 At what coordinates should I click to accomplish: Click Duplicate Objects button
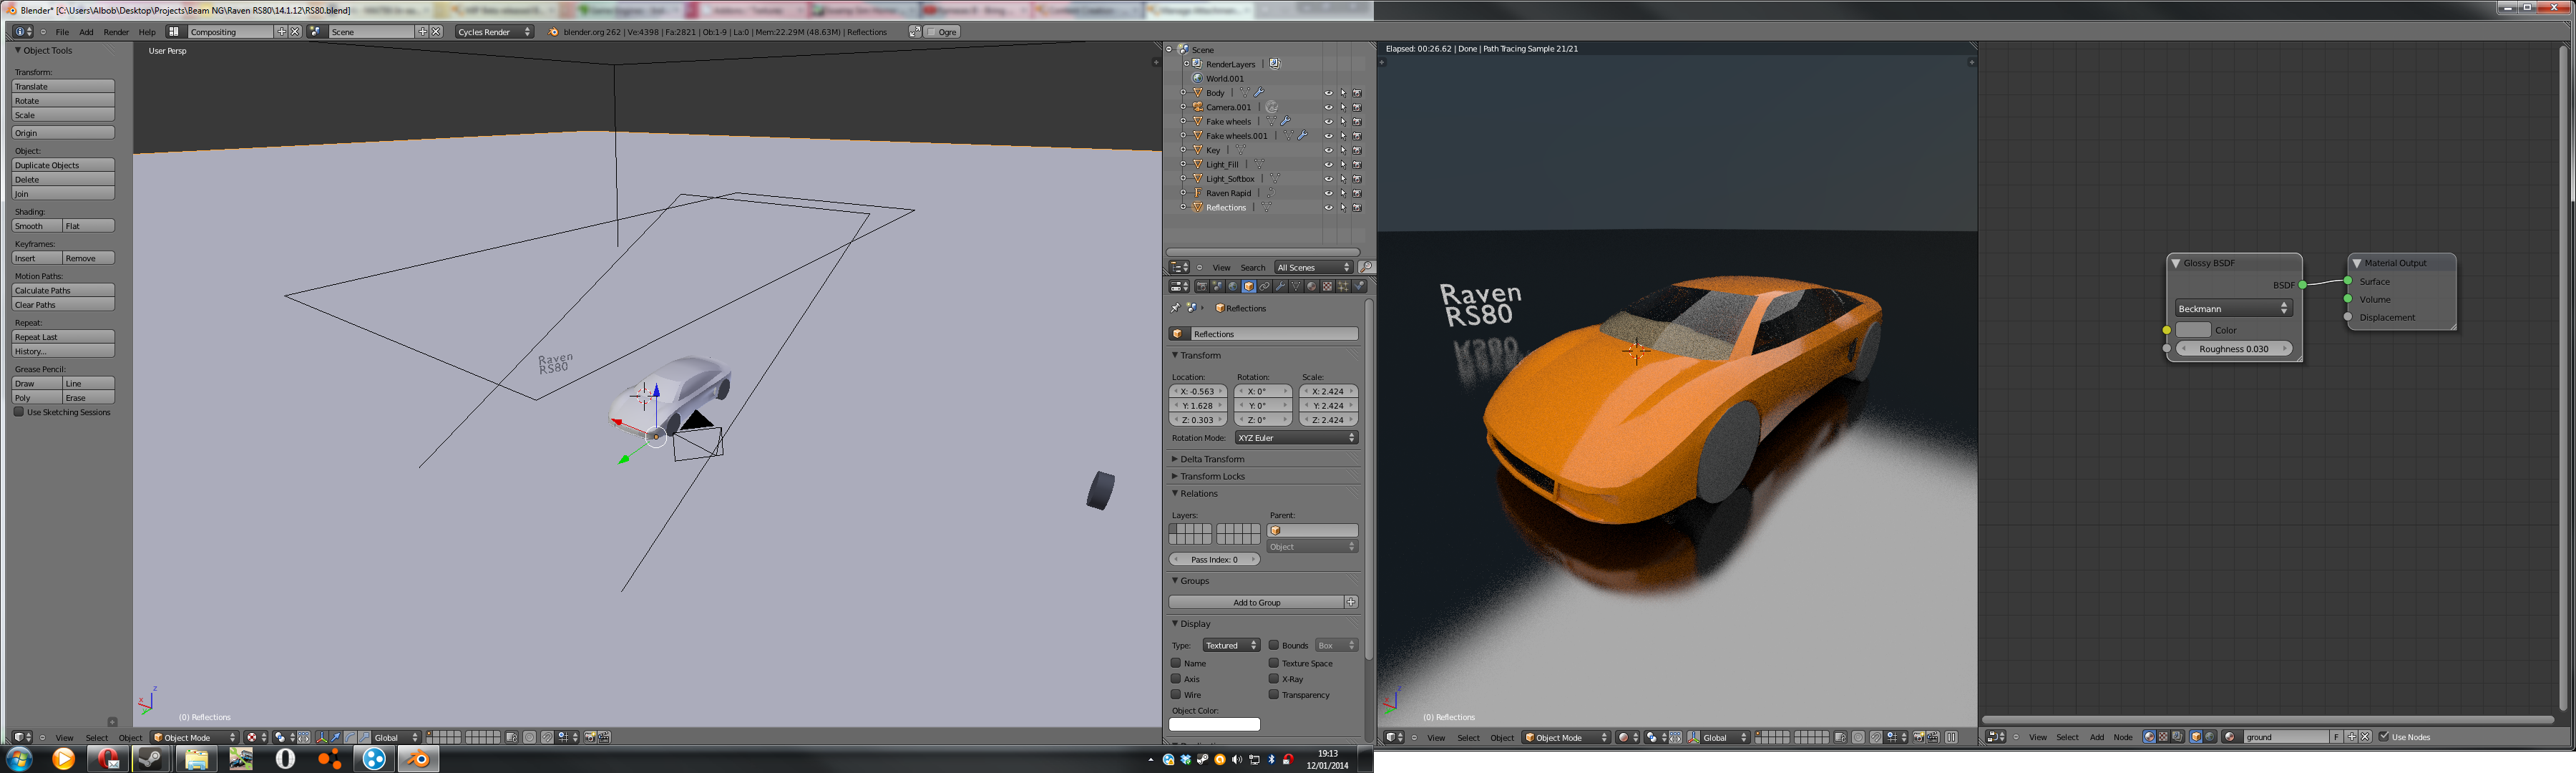click(x=63, y=165)
